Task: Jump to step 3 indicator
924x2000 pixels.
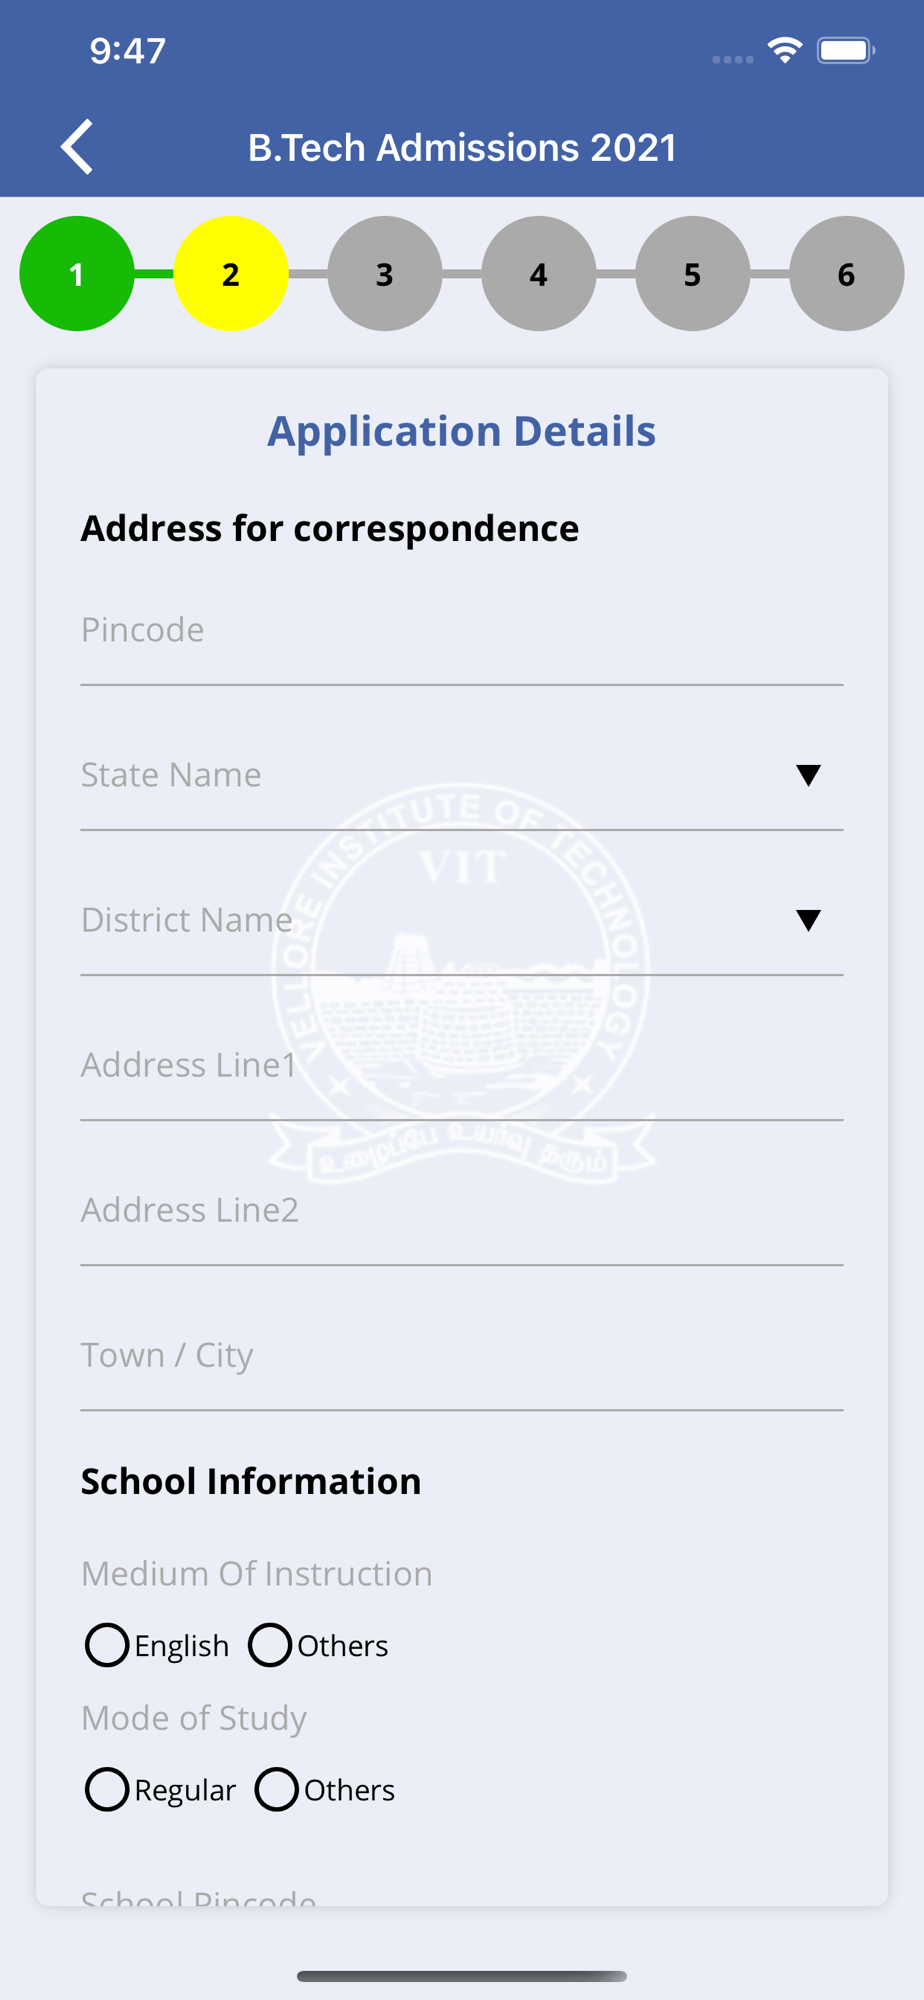Action: (x=385, y=273)
